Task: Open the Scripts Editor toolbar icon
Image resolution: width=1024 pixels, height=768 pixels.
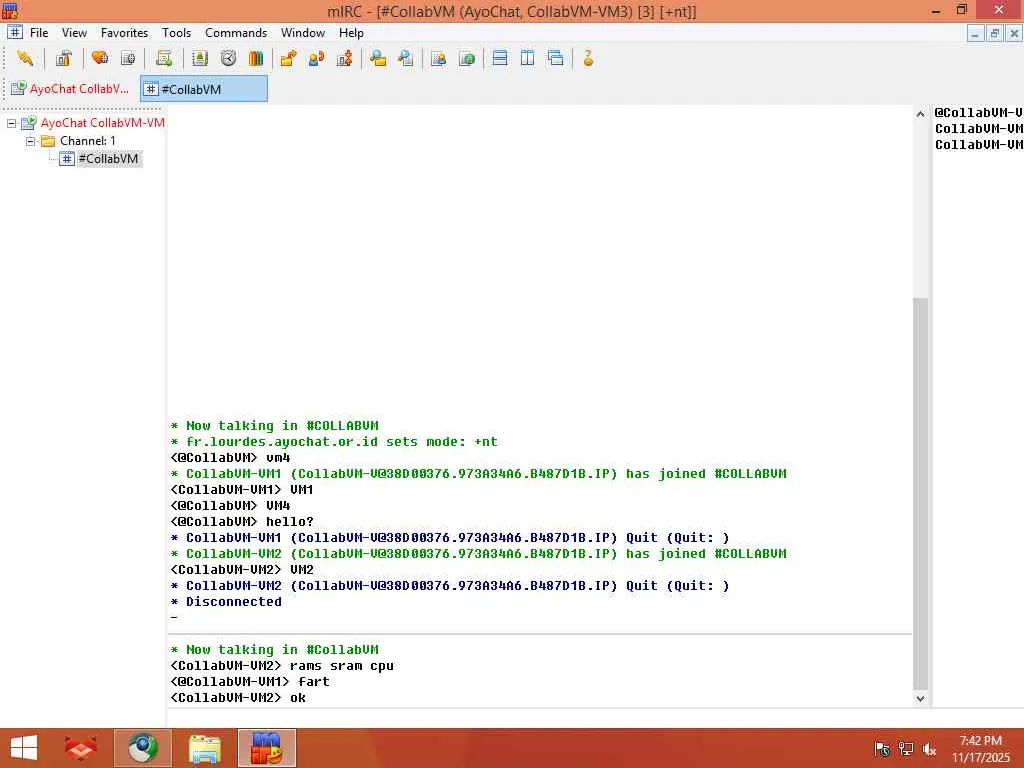Action: (164, 59)
